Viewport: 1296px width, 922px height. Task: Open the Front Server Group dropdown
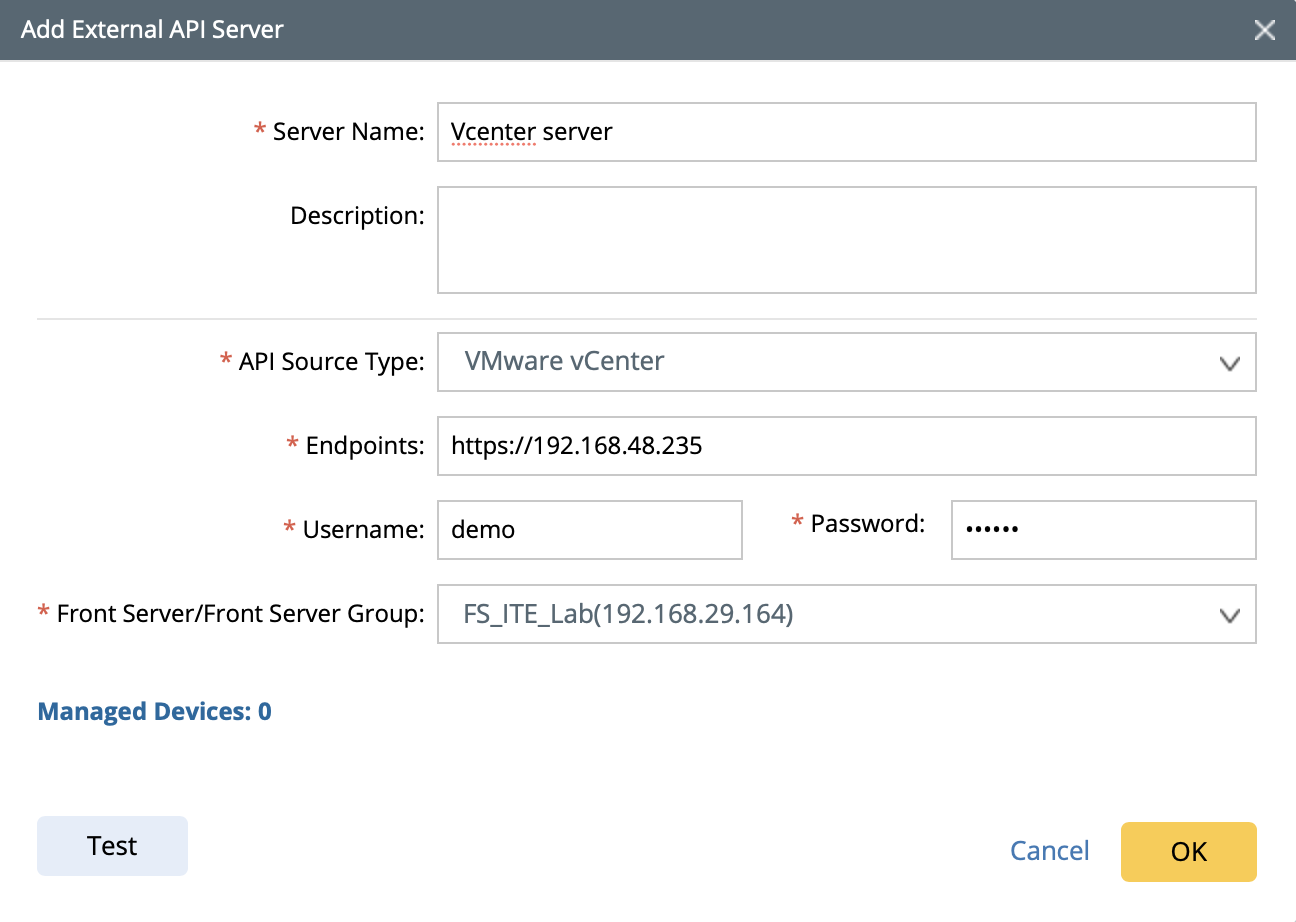coord(845,614)
